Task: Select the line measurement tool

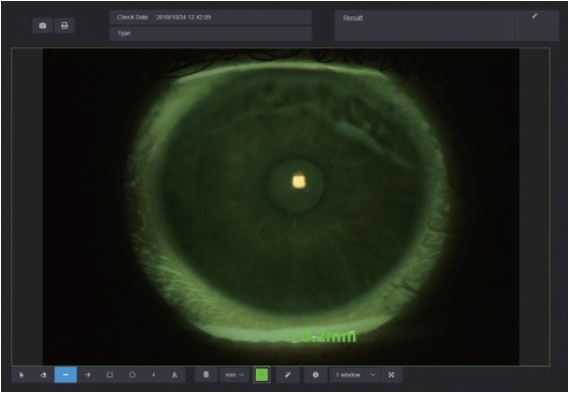Action: click(66, 375)
